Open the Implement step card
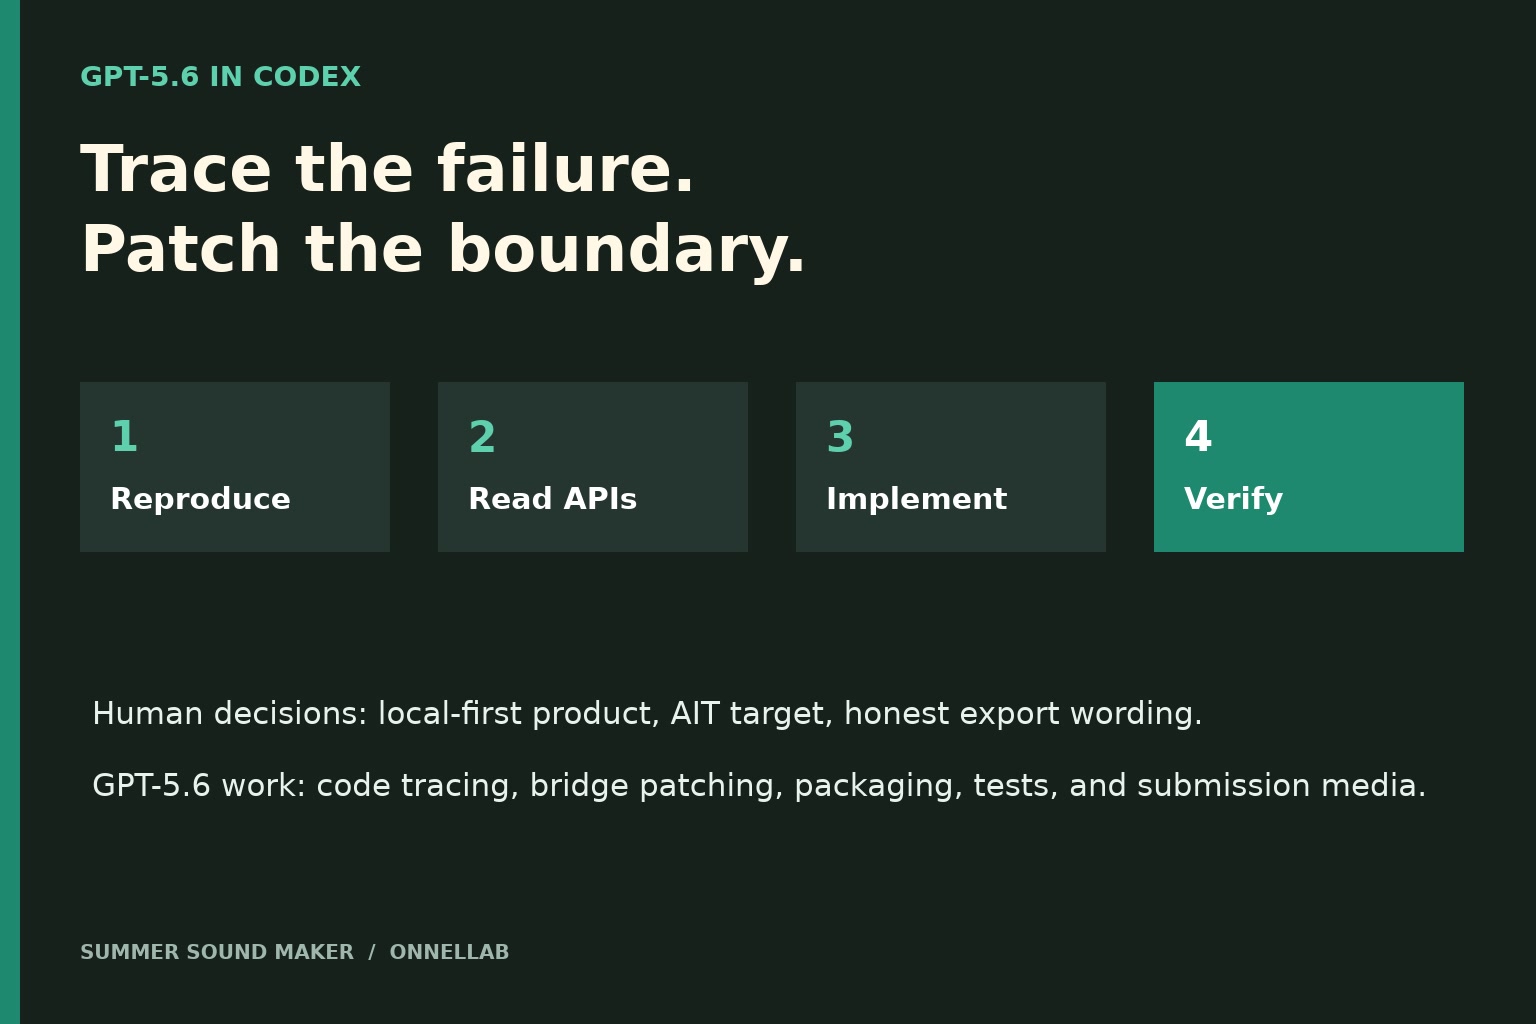The width and height of the screenshot is (1536, 1024). pyautogui.click(x=951, y=467)
